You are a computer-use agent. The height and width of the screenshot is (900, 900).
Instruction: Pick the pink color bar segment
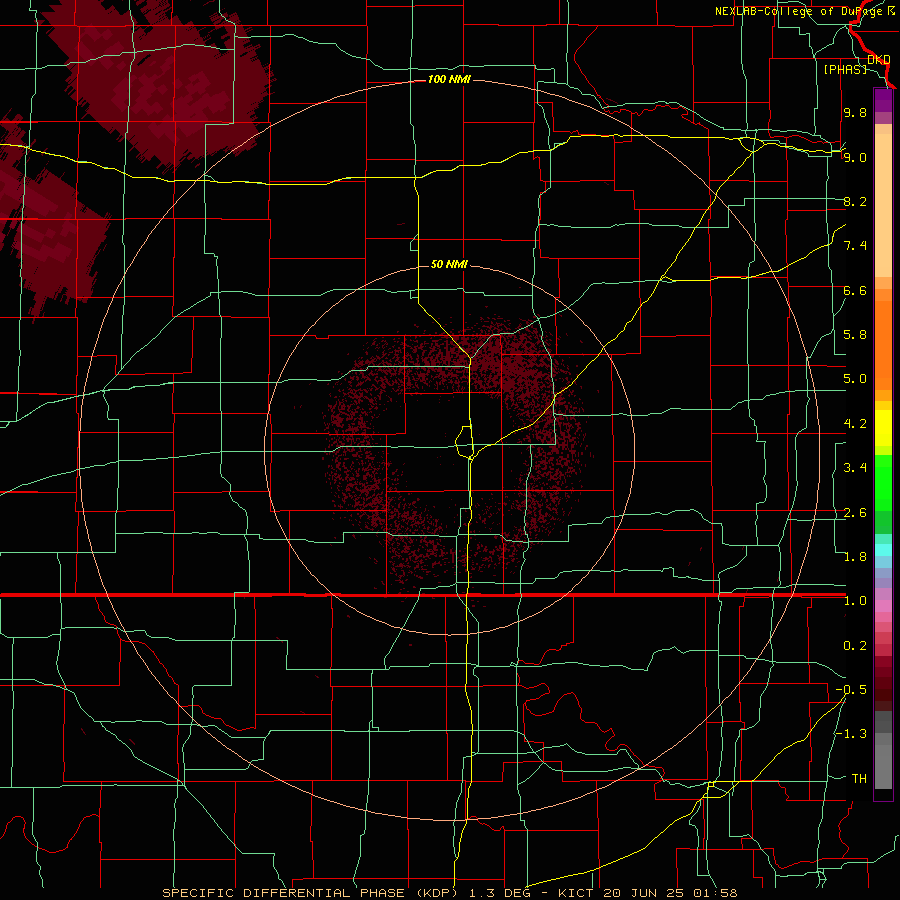coord(883,606)
